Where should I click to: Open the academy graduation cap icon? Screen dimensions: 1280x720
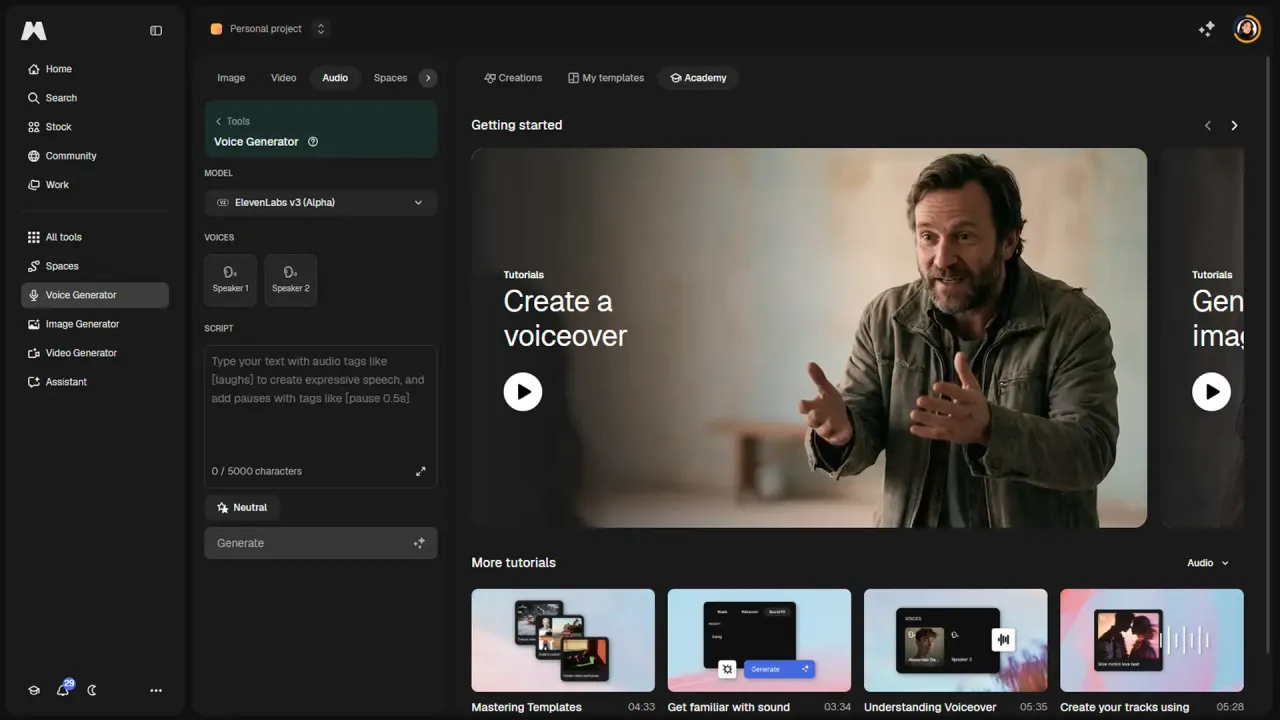[x=34, y=690]
